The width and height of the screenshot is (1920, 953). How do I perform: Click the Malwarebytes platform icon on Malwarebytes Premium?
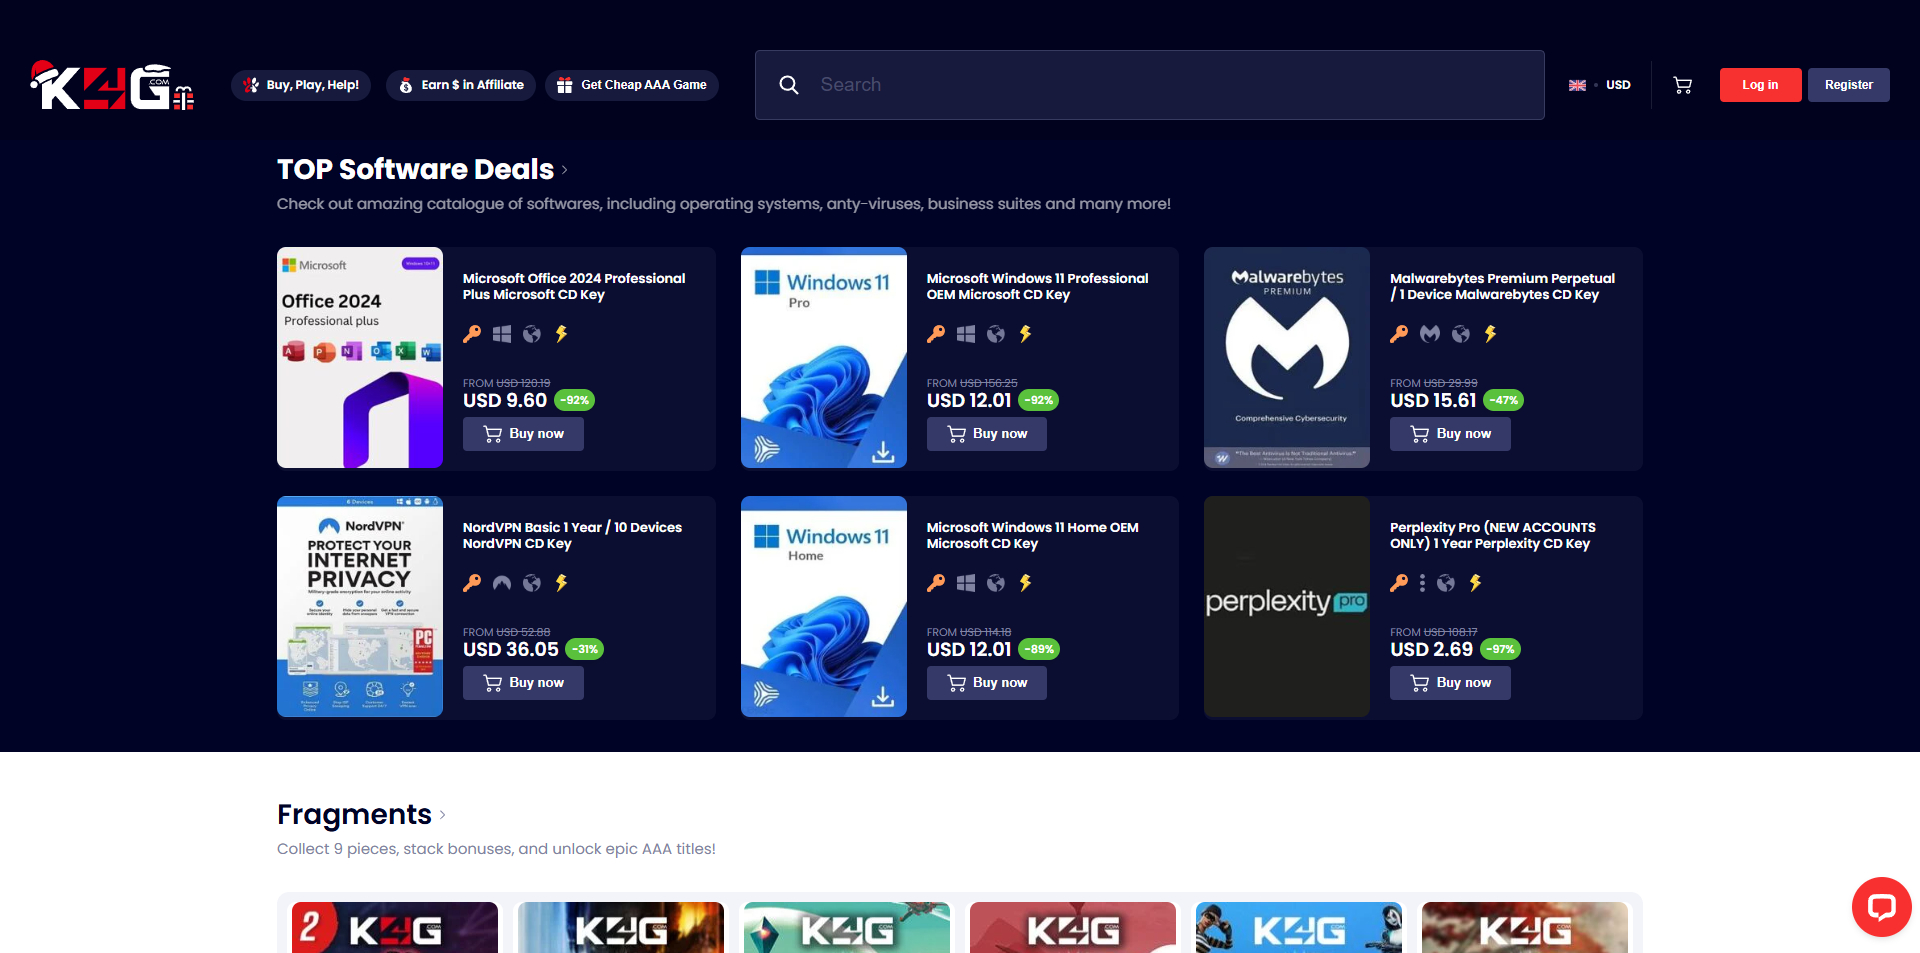[x=1430, y=334]
